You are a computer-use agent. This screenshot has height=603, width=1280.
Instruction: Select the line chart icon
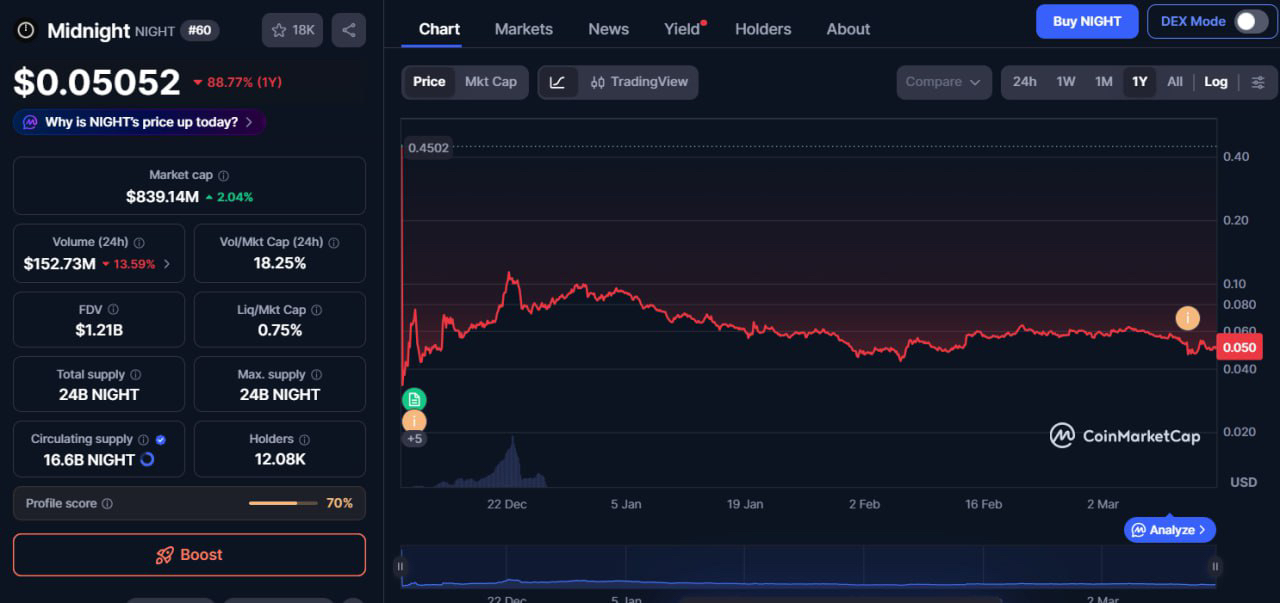558,82
